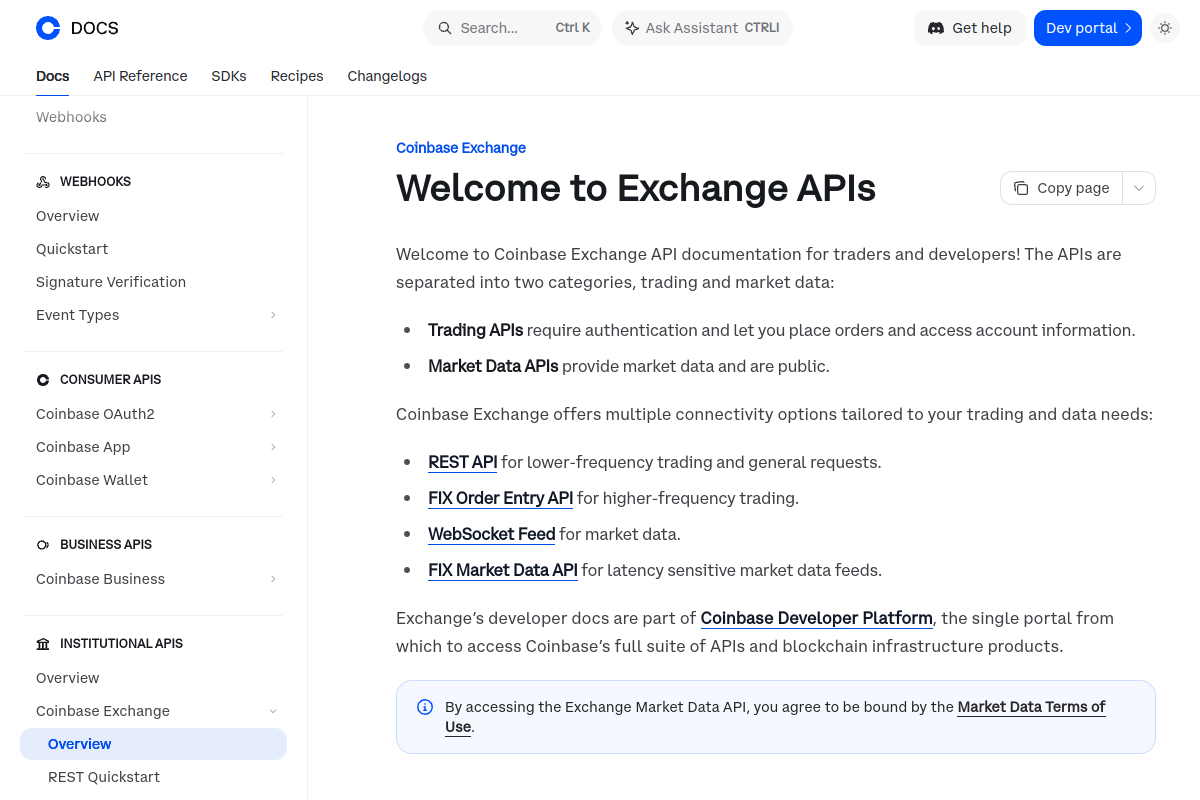Open the Ask Assistant button
The width and height of the screenshot is (1200, 800).
702,28
